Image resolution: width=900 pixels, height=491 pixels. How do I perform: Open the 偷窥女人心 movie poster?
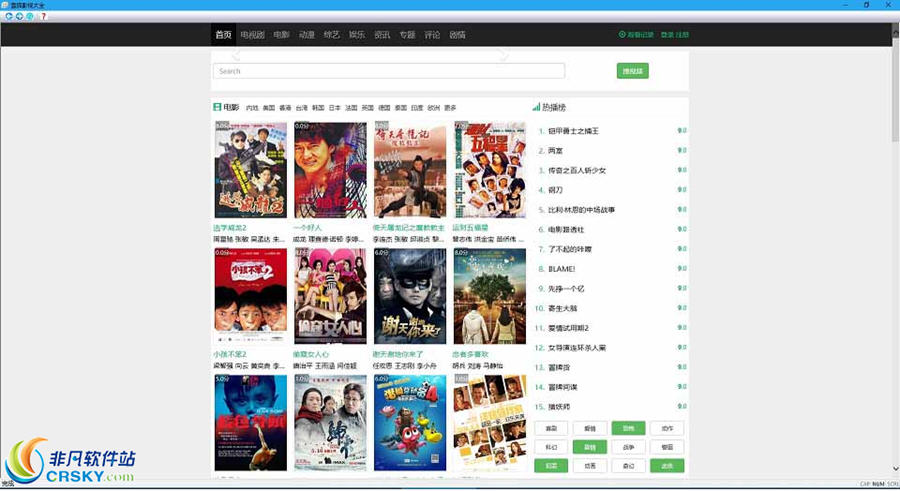click(330, 296)
